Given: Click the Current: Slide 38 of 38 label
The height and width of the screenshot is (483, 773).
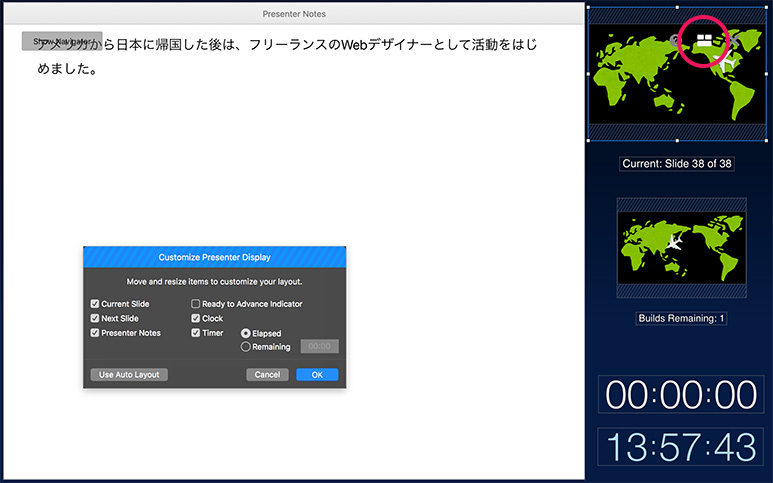Looking at the screenshot, I should (677, 164).
